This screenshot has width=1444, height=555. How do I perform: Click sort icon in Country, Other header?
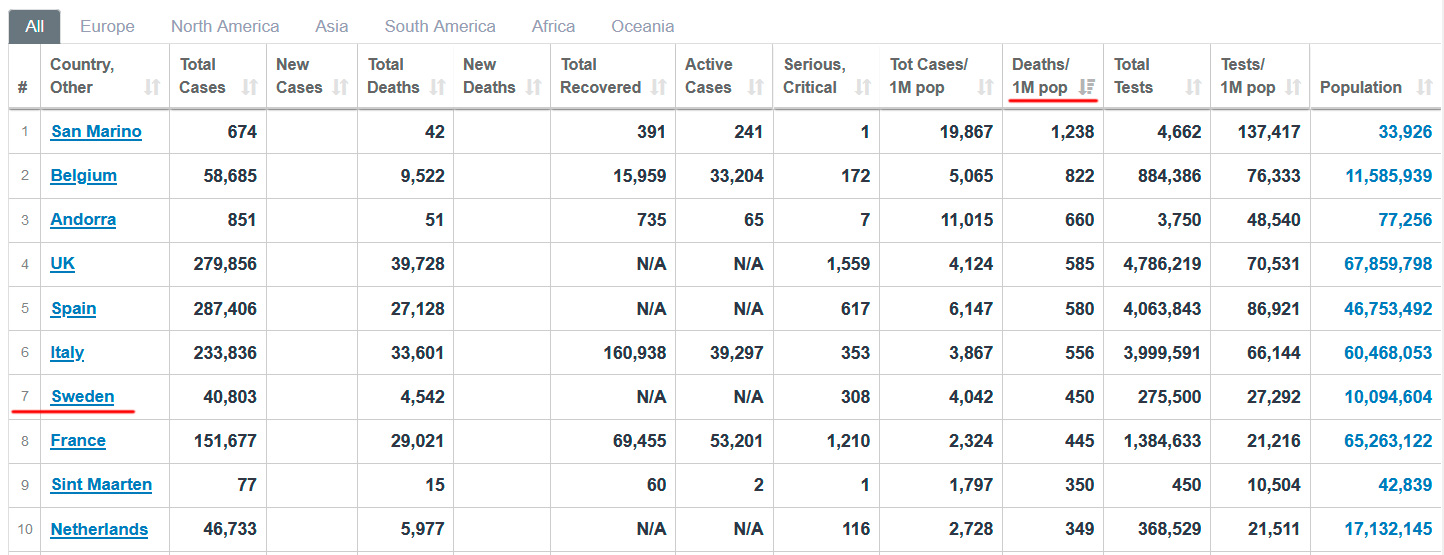point(152,88)
